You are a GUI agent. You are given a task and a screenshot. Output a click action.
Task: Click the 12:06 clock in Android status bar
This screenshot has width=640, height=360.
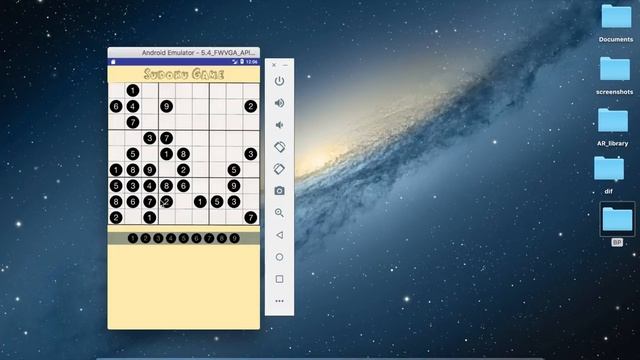coord(252,62)
